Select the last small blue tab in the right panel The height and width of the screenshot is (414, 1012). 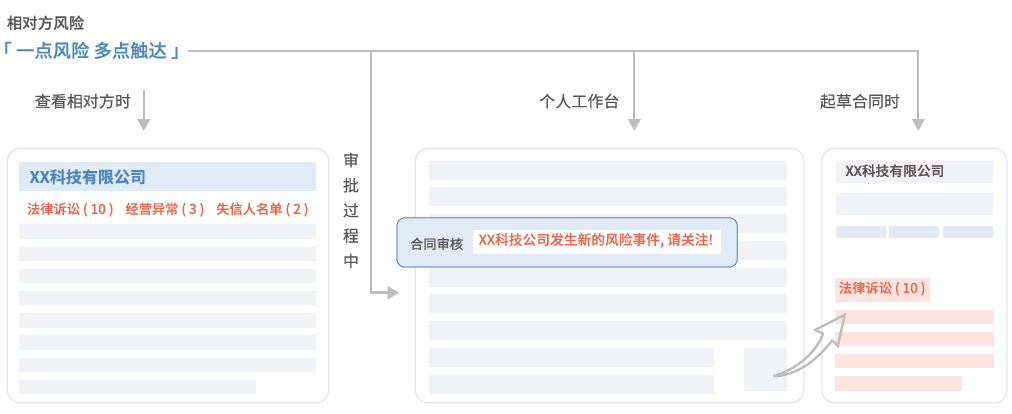click(x=967, y=232)
